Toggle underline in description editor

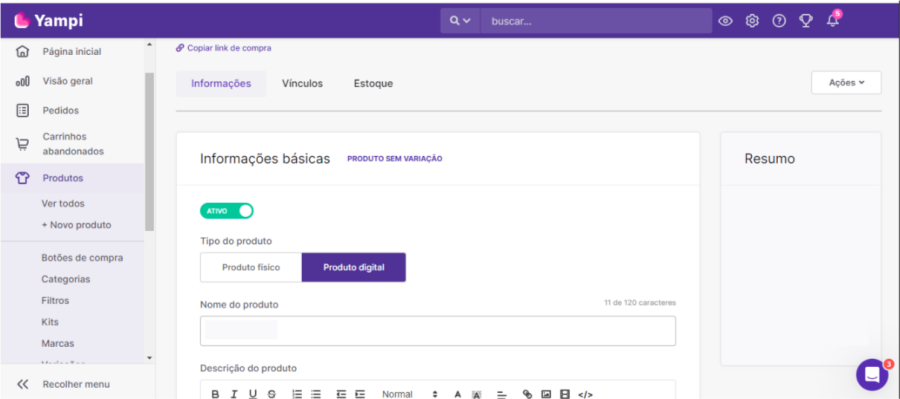253,394
